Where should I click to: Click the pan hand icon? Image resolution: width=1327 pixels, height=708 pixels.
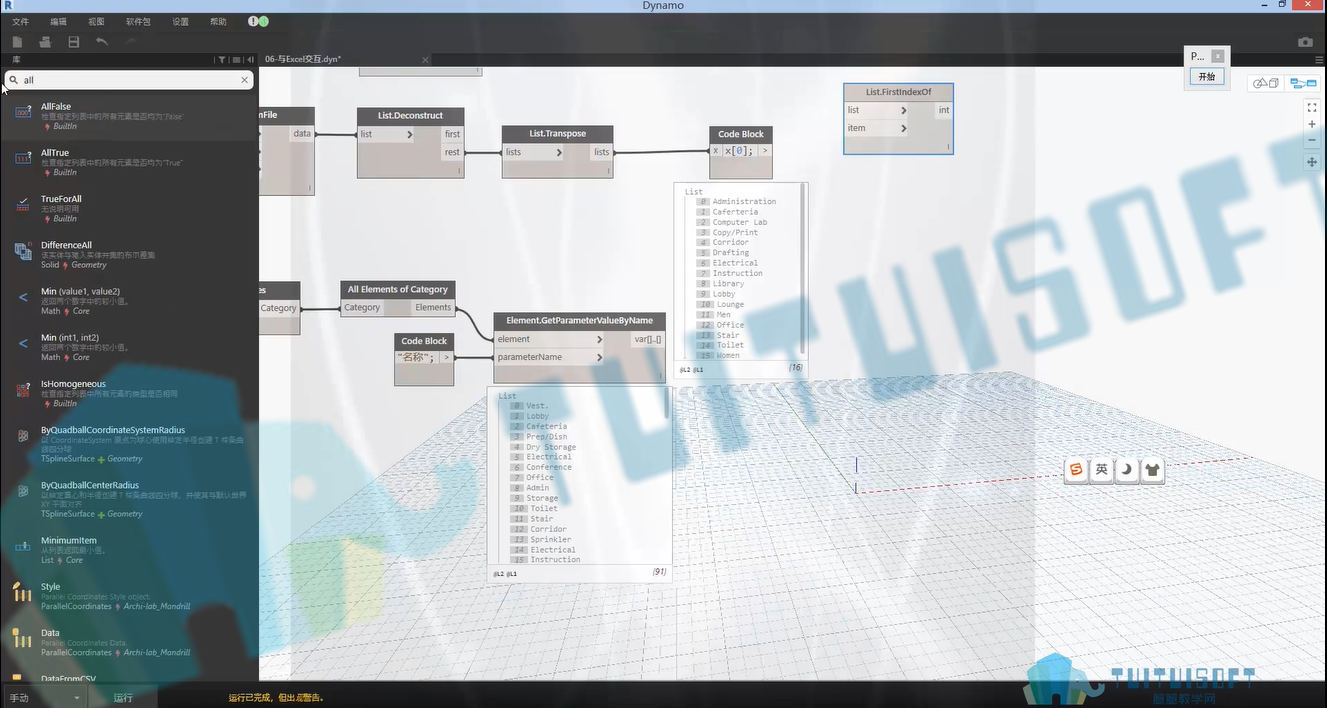point(1312,162)
